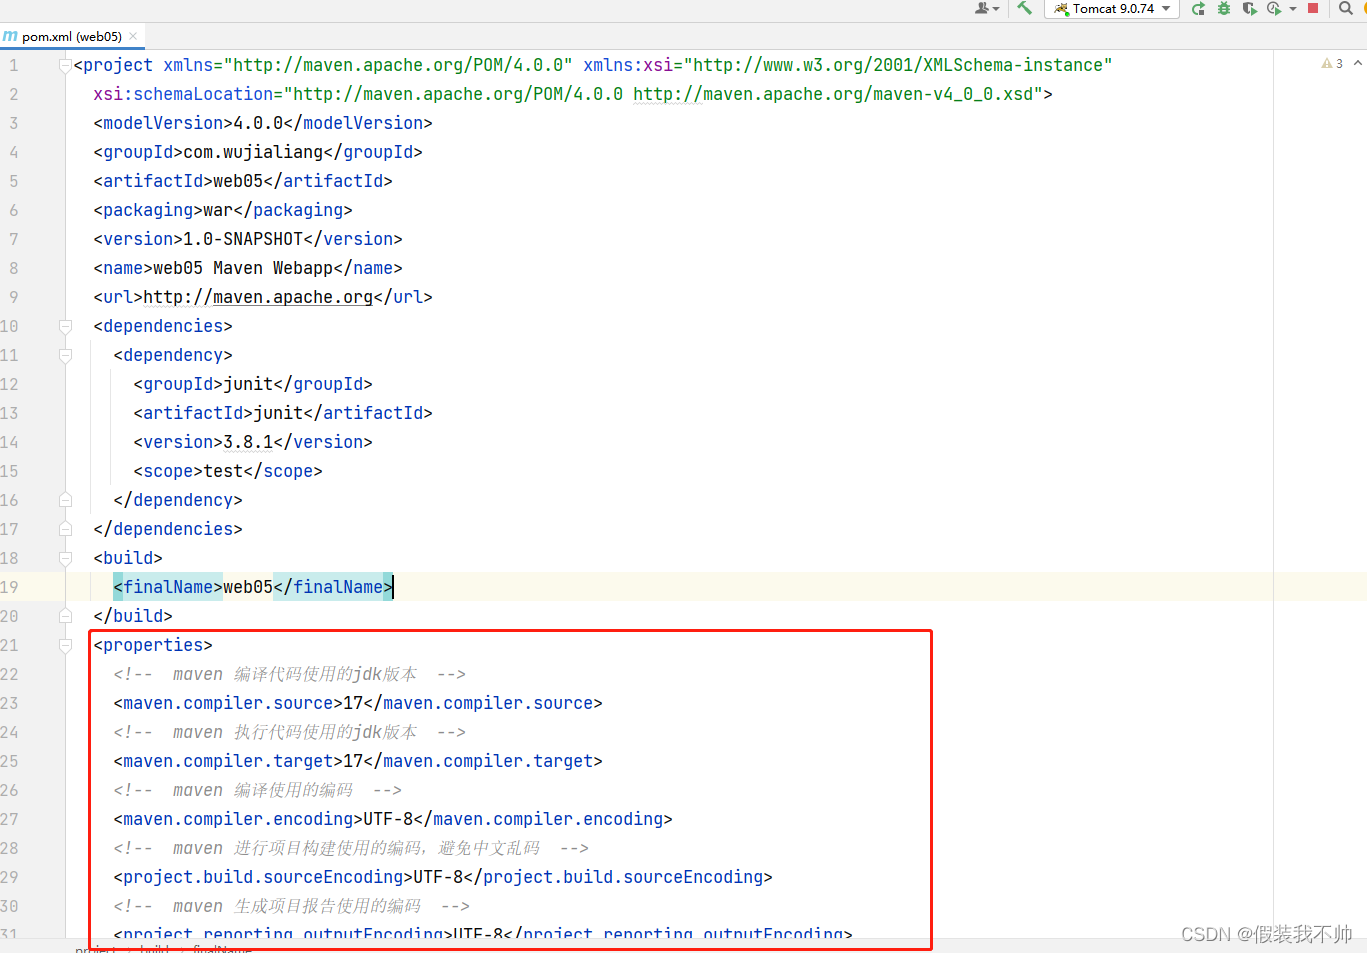Click the closing dependency fold marker on line 16

(65, 500)
